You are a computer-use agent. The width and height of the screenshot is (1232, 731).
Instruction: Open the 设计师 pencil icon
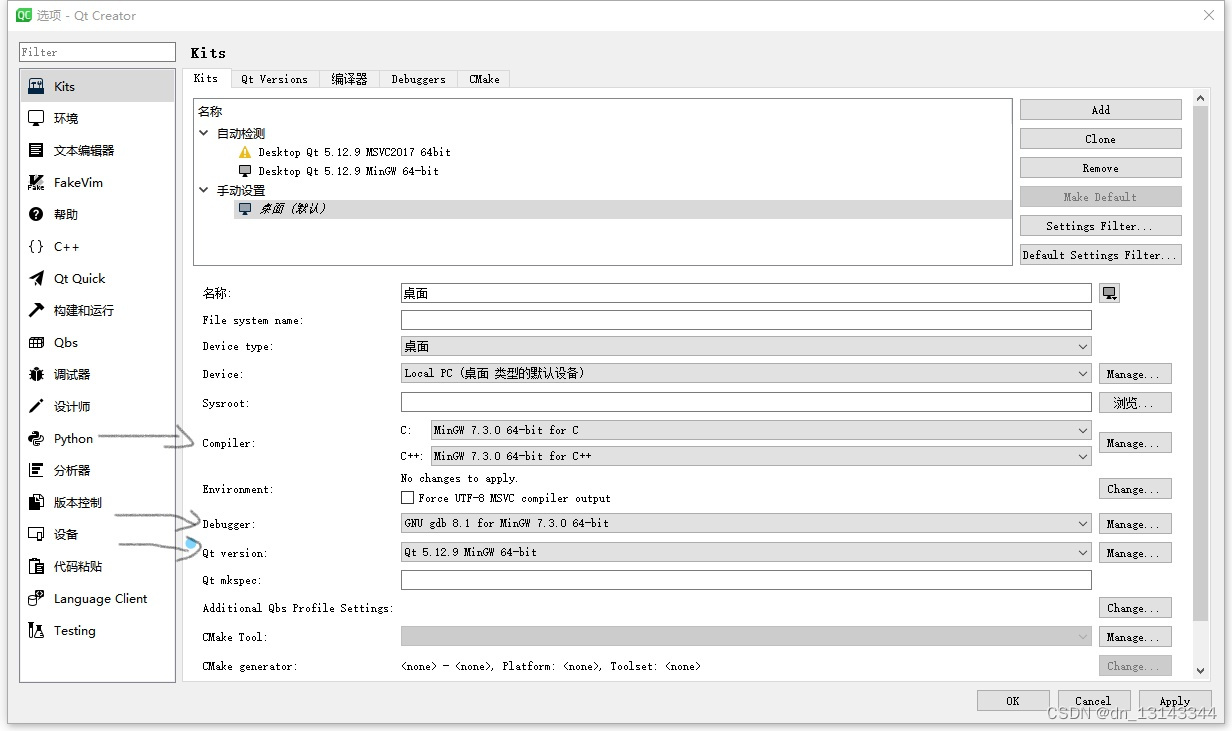click(36, 406)
